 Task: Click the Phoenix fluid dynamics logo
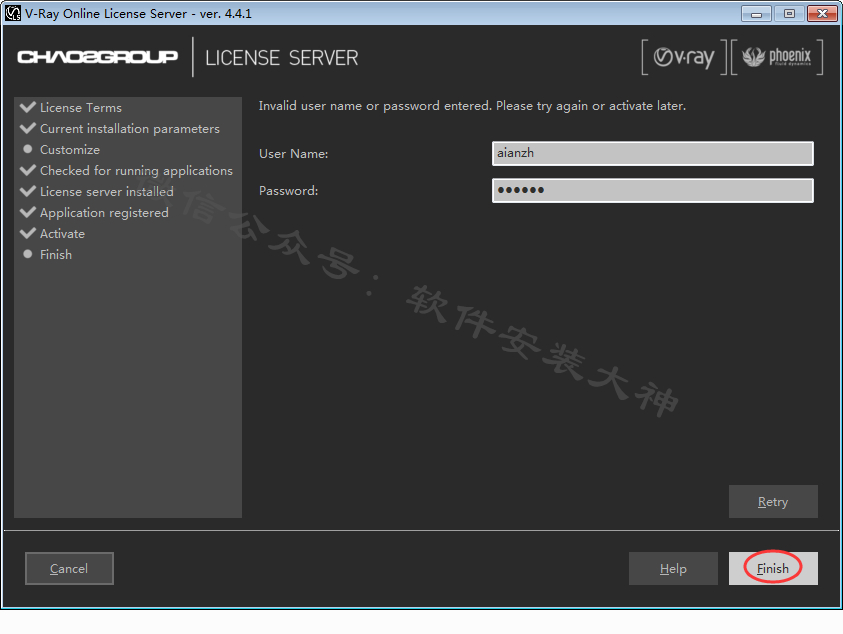tap(777, 56)
